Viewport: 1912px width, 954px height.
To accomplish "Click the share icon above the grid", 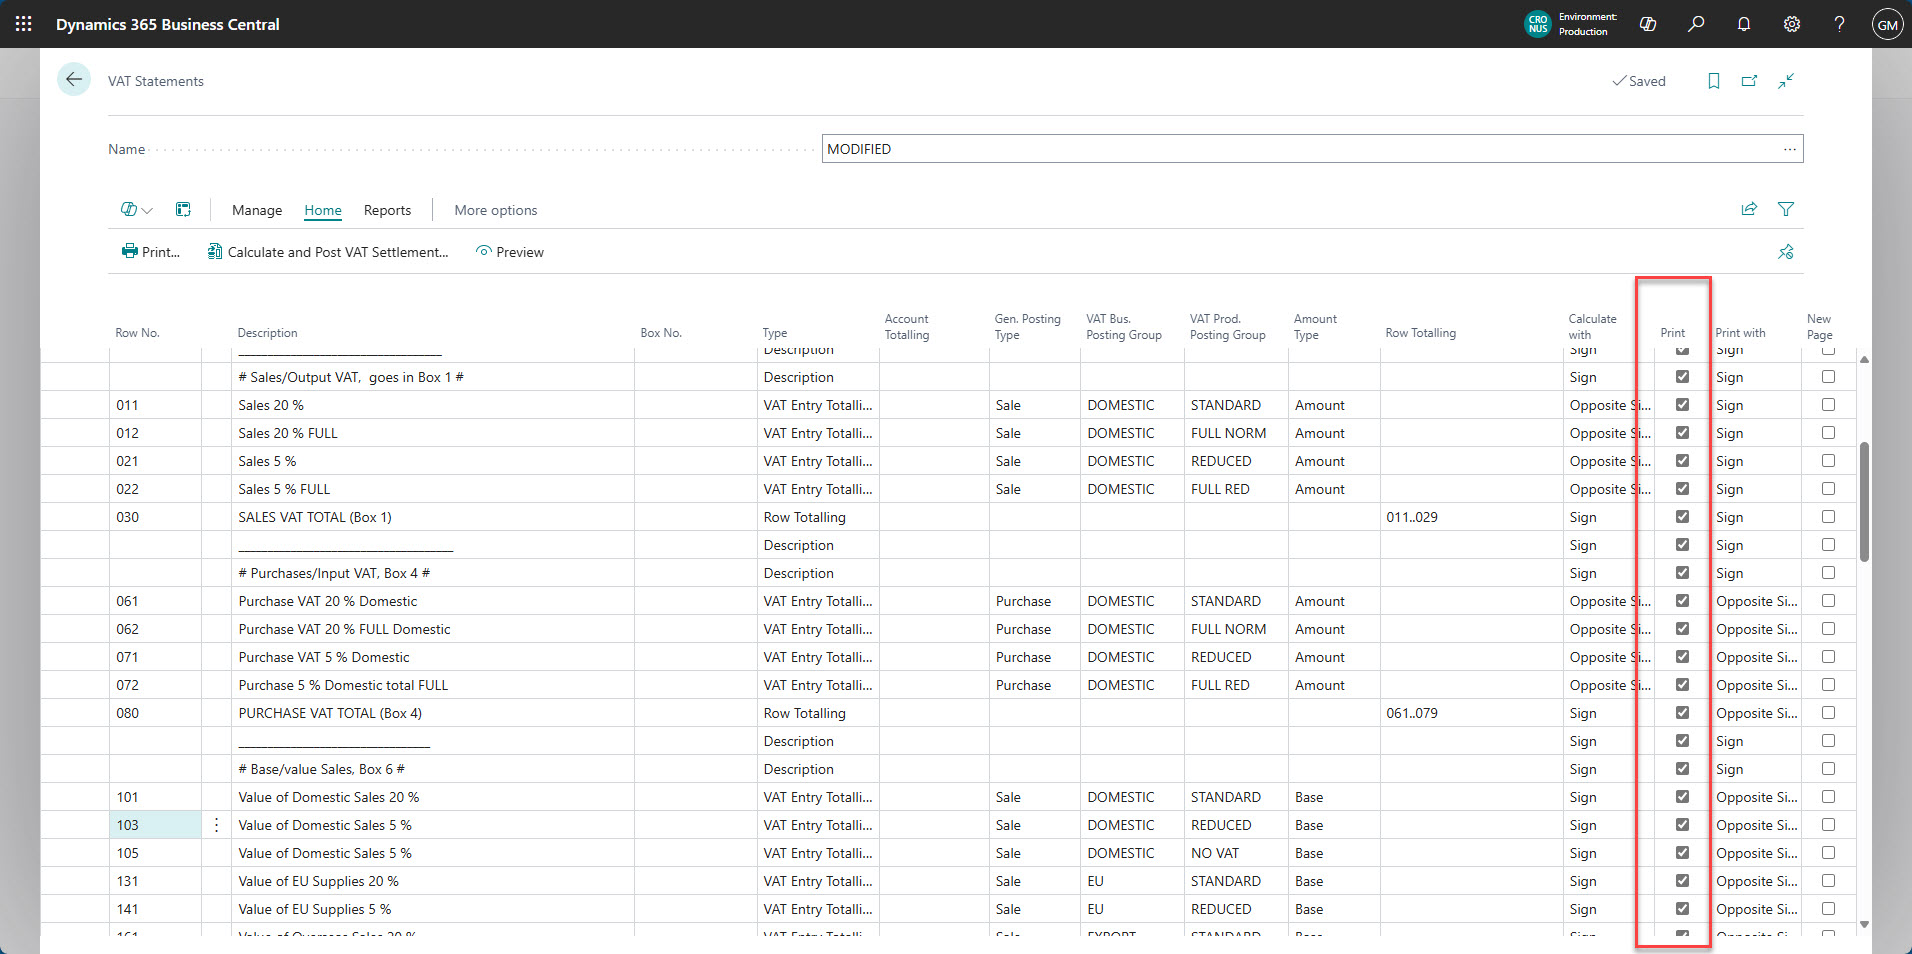I will (x=1749, y=209).
